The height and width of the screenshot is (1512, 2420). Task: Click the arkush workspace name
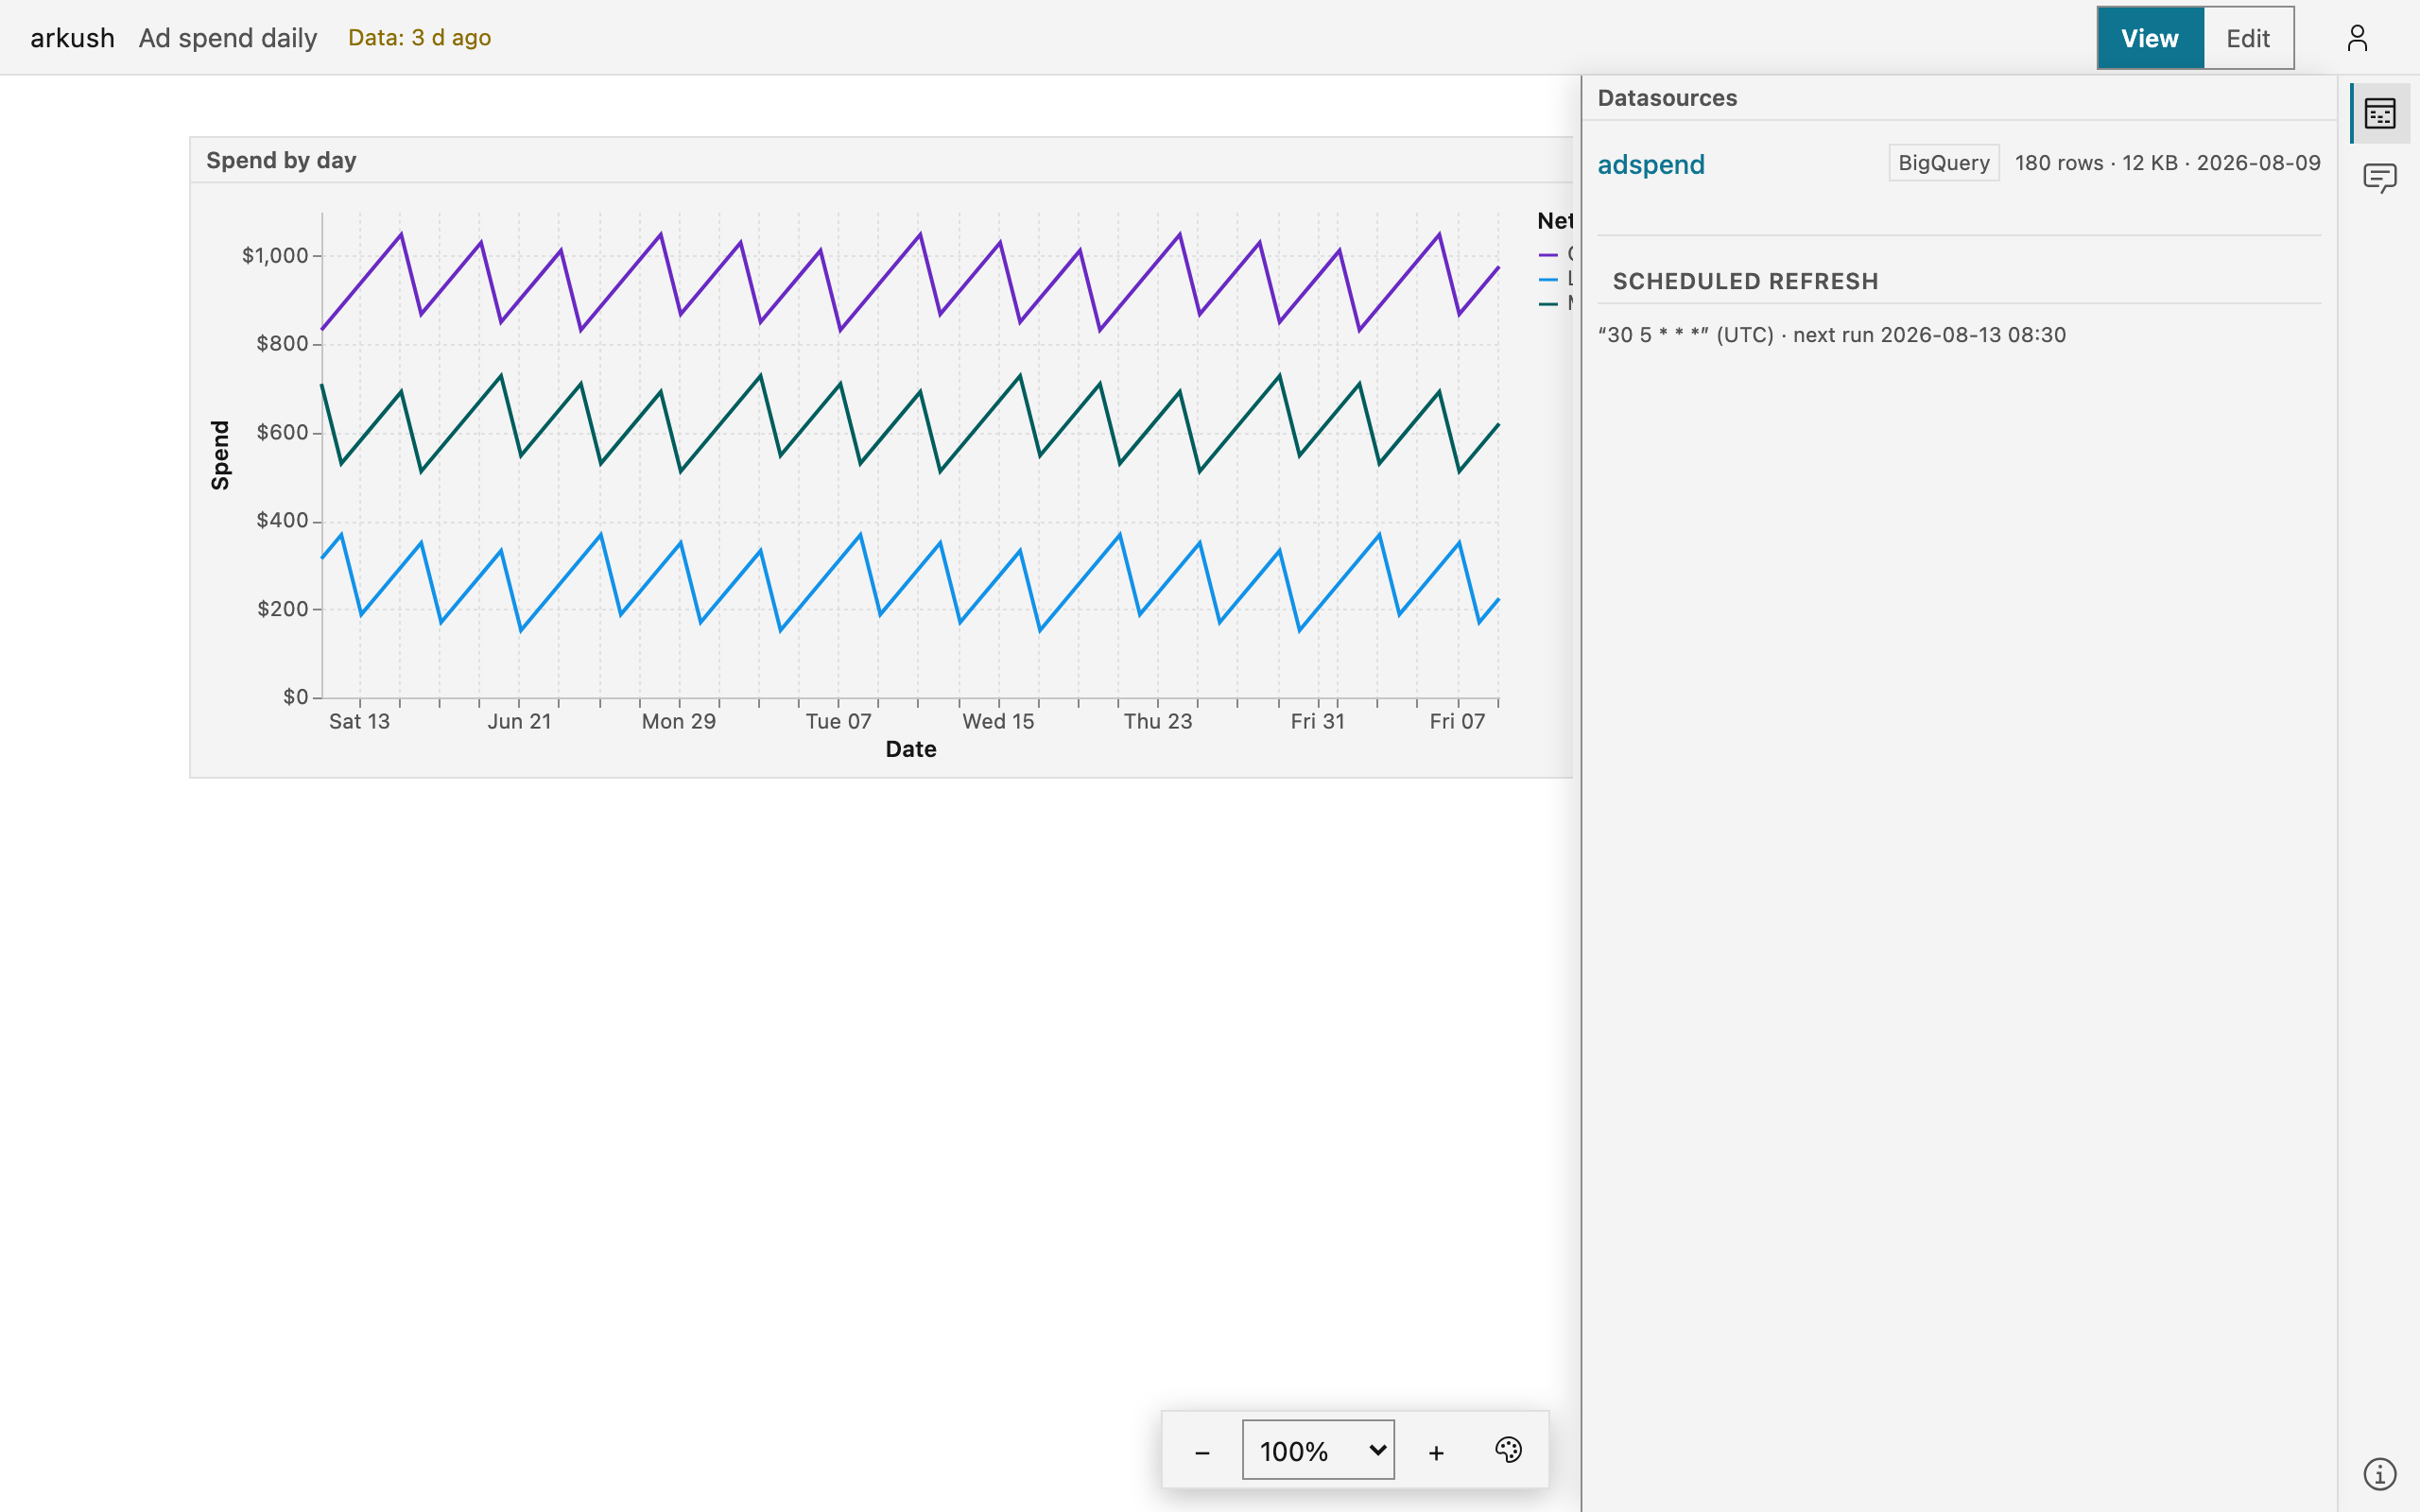(72, 38)
